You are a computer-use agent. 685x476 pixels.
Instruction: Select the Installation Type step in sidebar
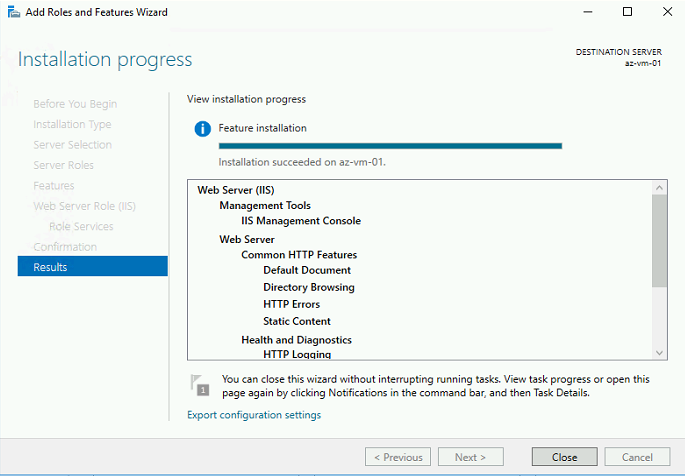click(72, 124)
